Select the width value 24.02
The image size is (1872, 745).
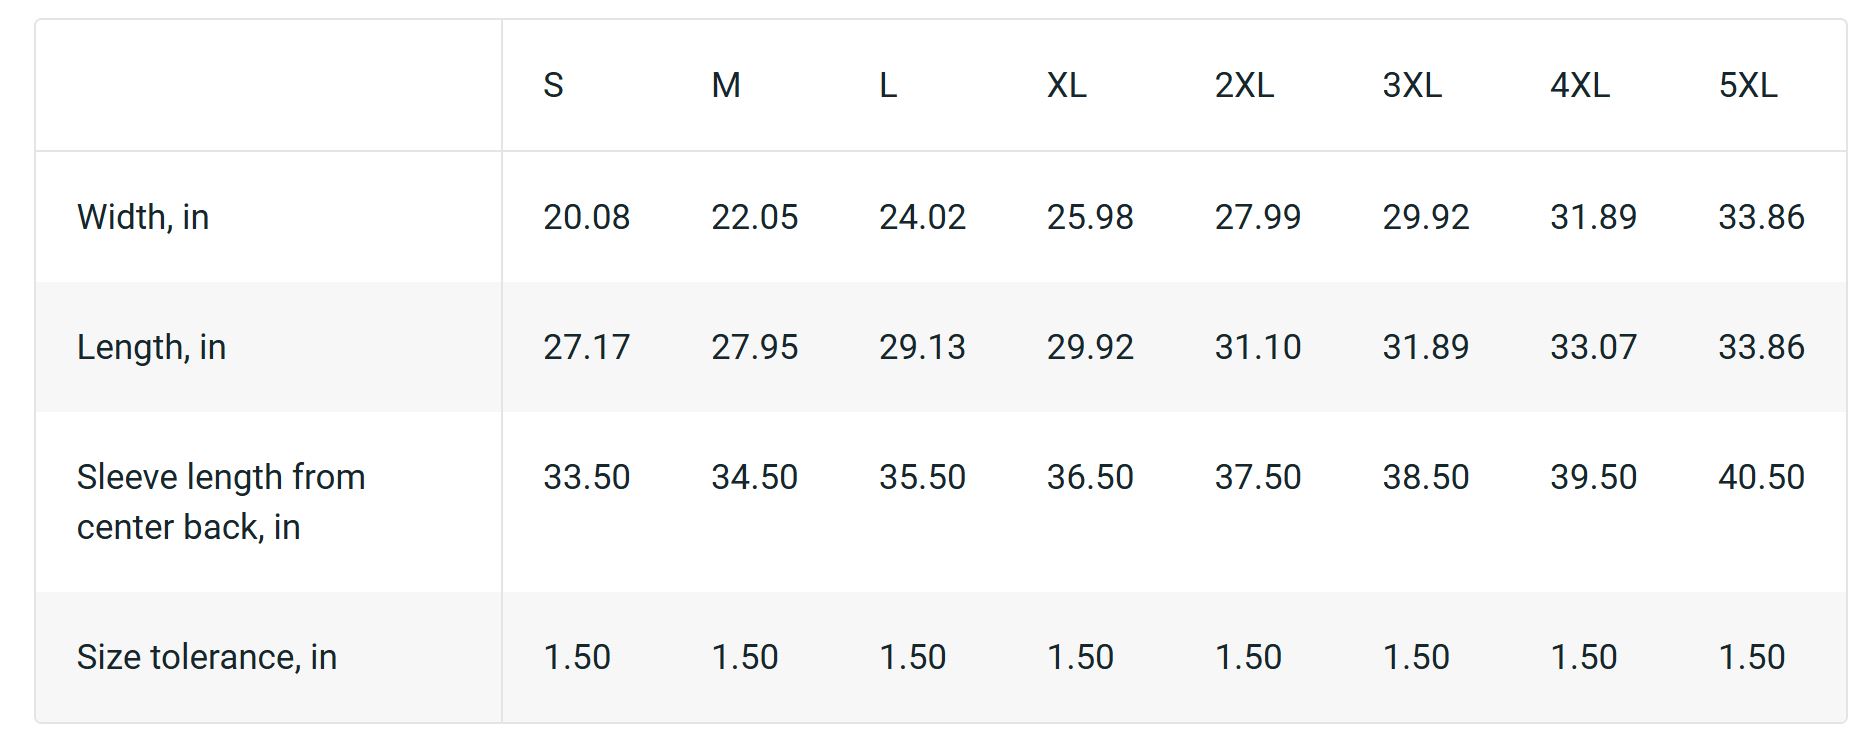point(922,217)
